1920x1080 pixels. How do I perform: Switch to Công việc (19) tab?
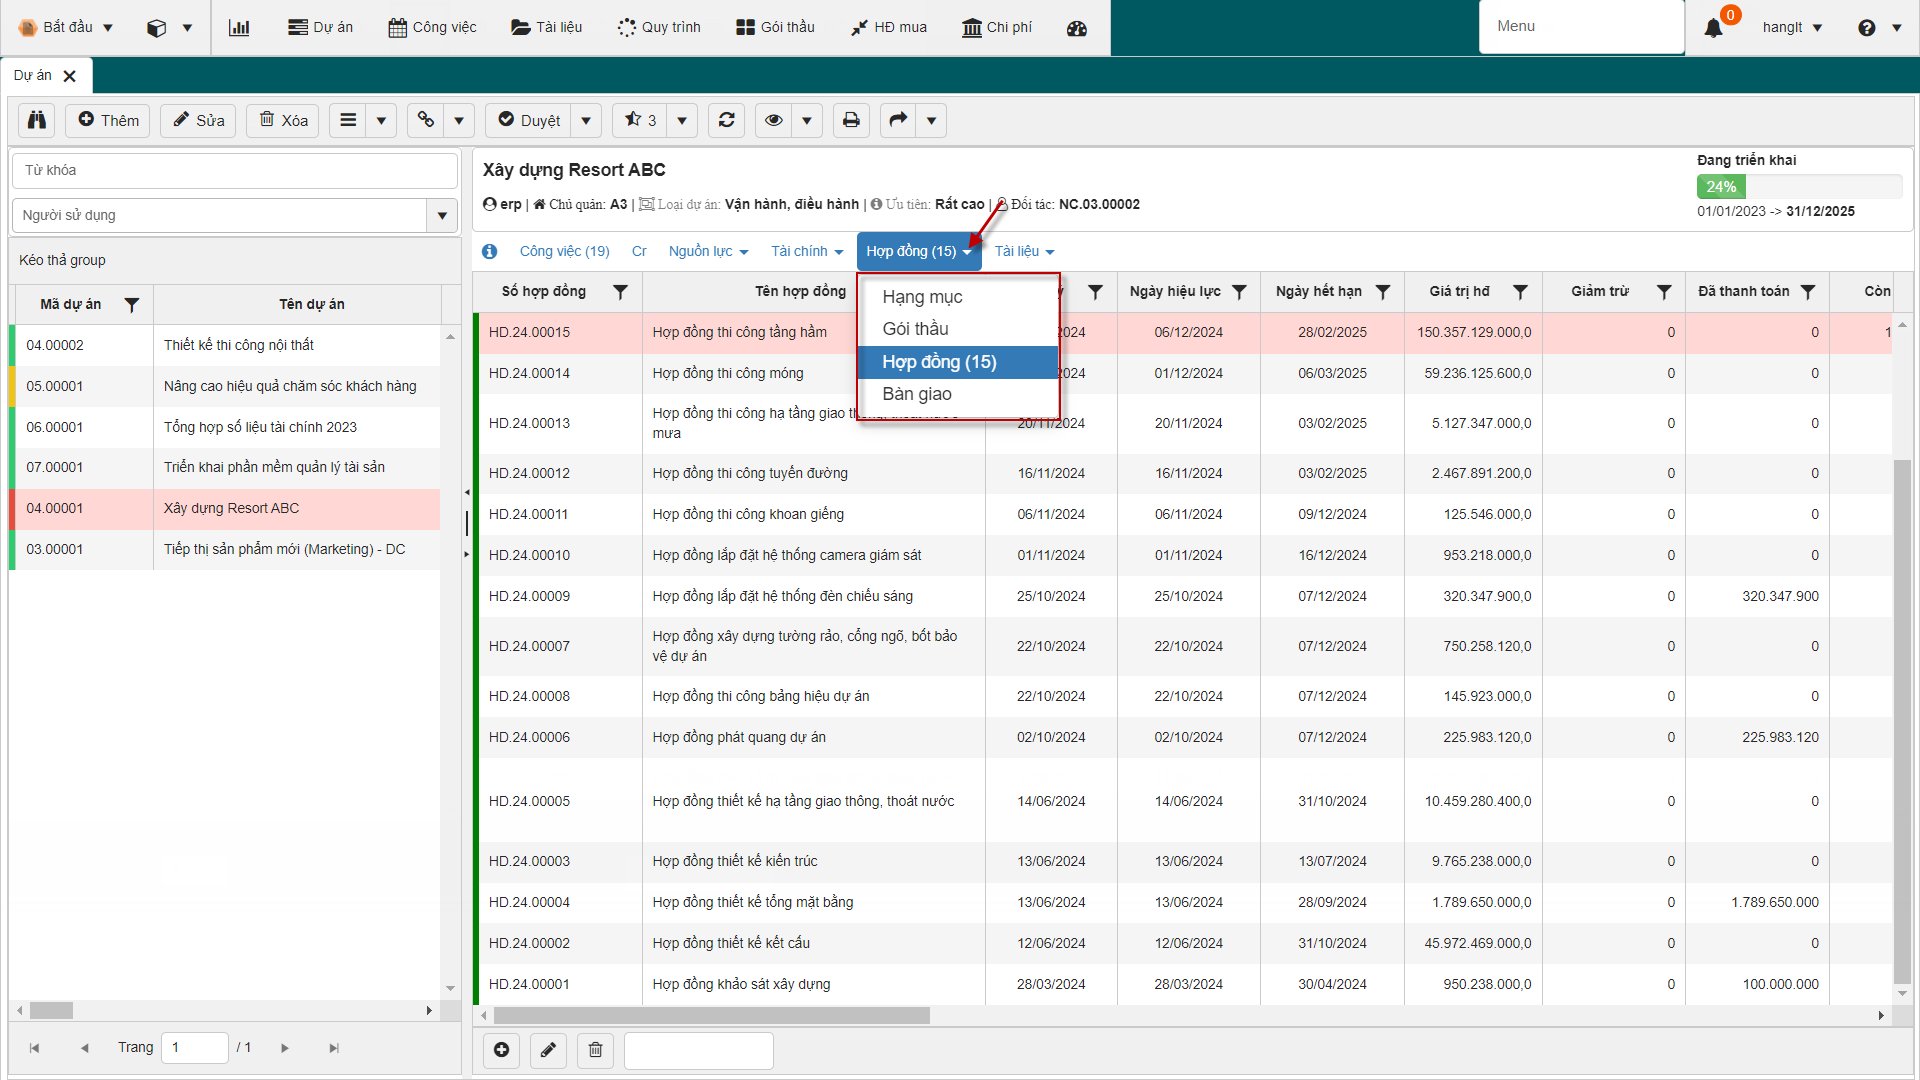tap(564, 252)
